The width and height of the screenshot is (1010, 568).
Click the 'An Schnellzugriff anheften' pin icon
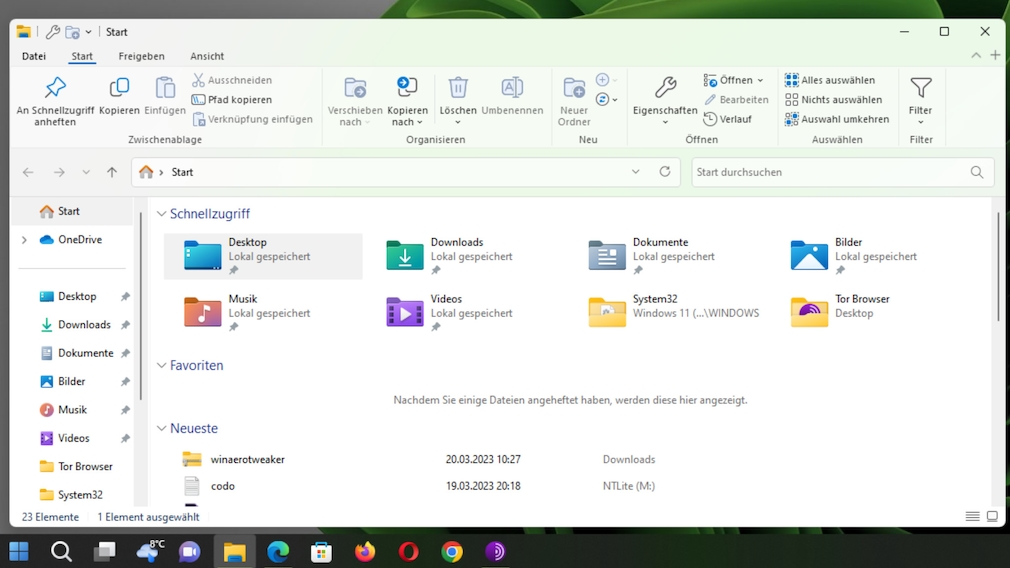(55, 88)
